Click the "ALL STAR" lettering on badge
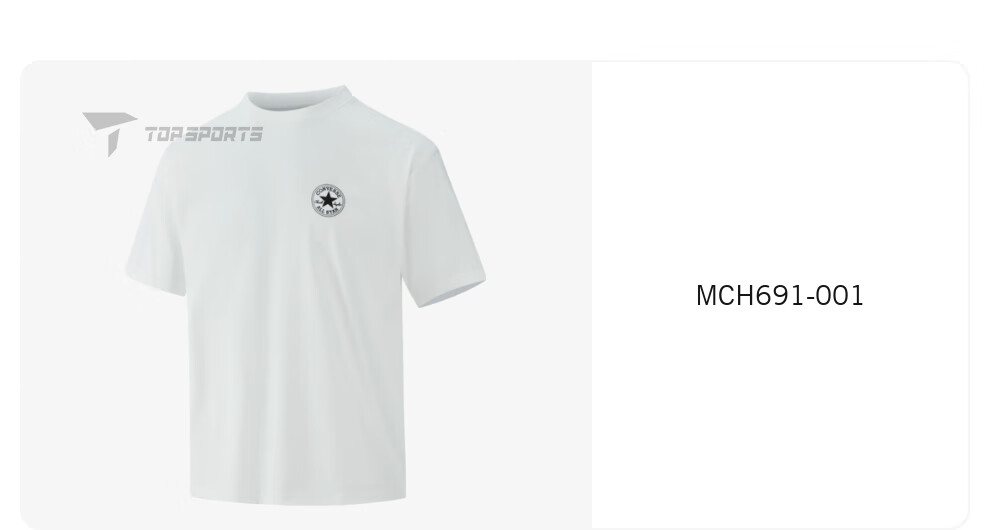Image resolution: width=990 pixels, height=530 pixels. tap(328, 213)
